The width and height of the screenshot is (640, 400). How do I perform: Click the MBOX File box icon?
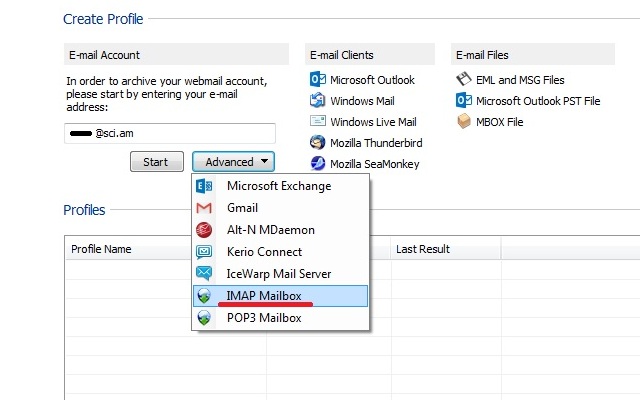click(x=463, y=121)
